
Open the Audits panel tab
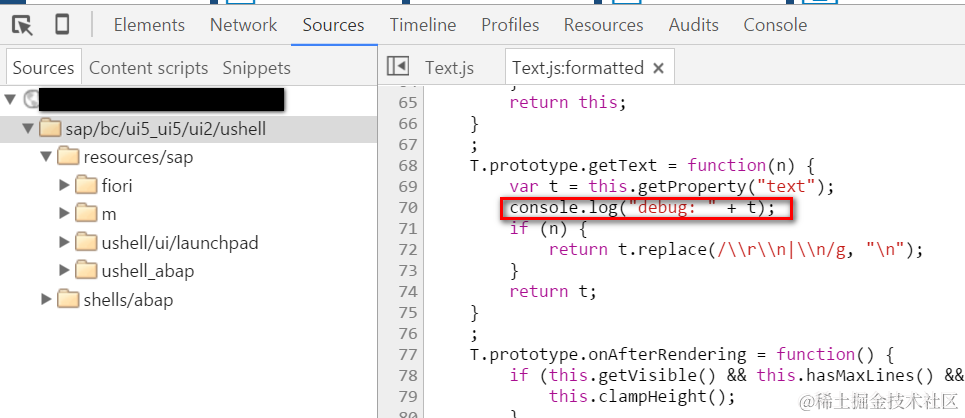694,25
